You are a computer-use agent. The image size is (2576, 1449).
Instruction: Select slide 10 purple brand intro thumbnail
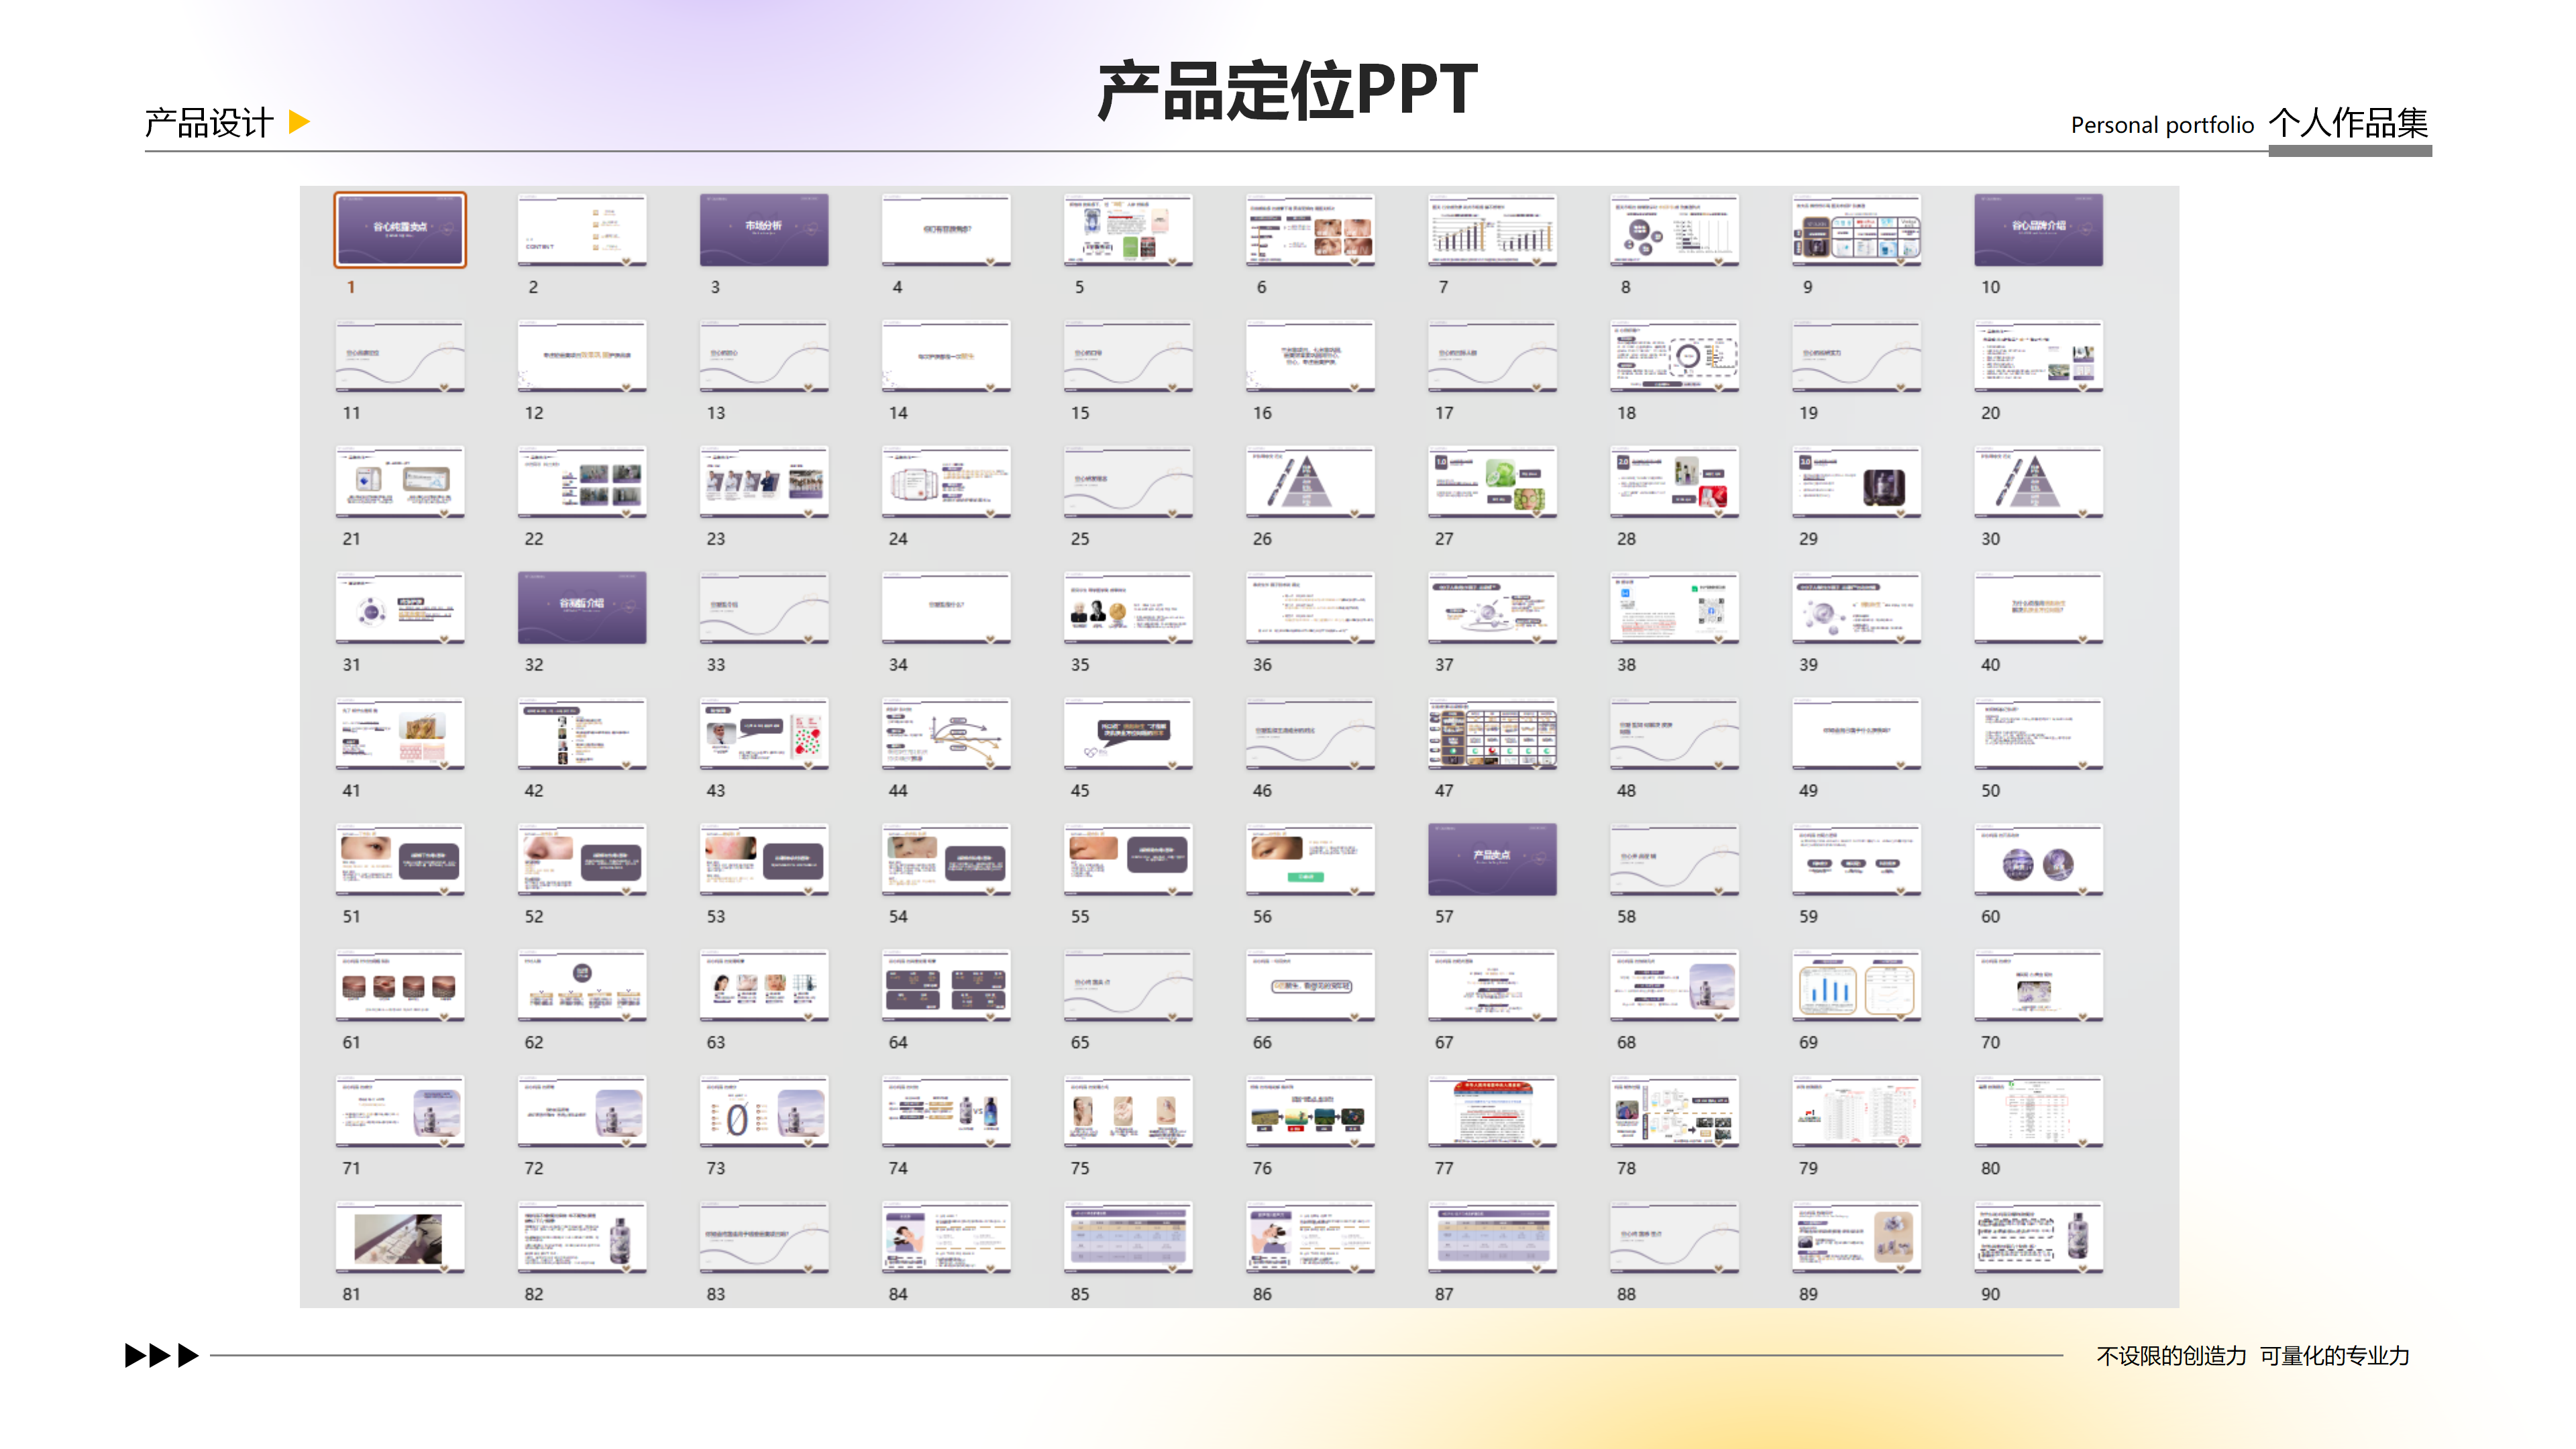tap(2038, 230)
